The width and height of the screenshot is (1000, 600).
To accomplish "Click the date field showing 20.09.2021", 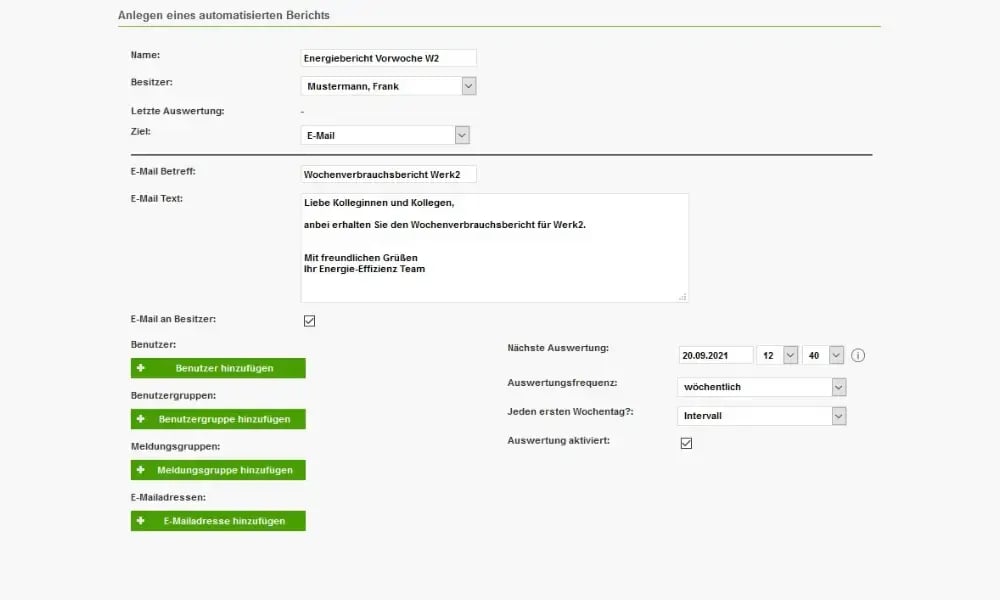I will point(715,354).
